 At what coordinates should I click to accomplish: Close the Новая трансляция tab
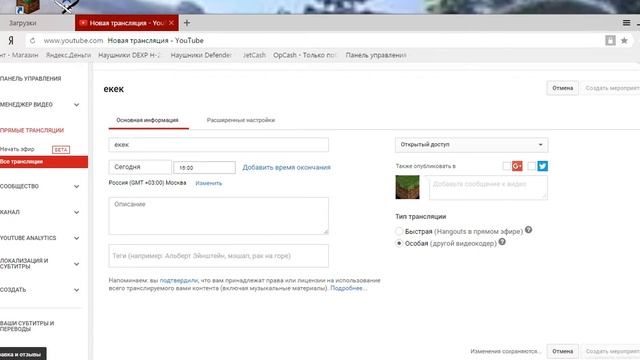(x=171, y=23)
